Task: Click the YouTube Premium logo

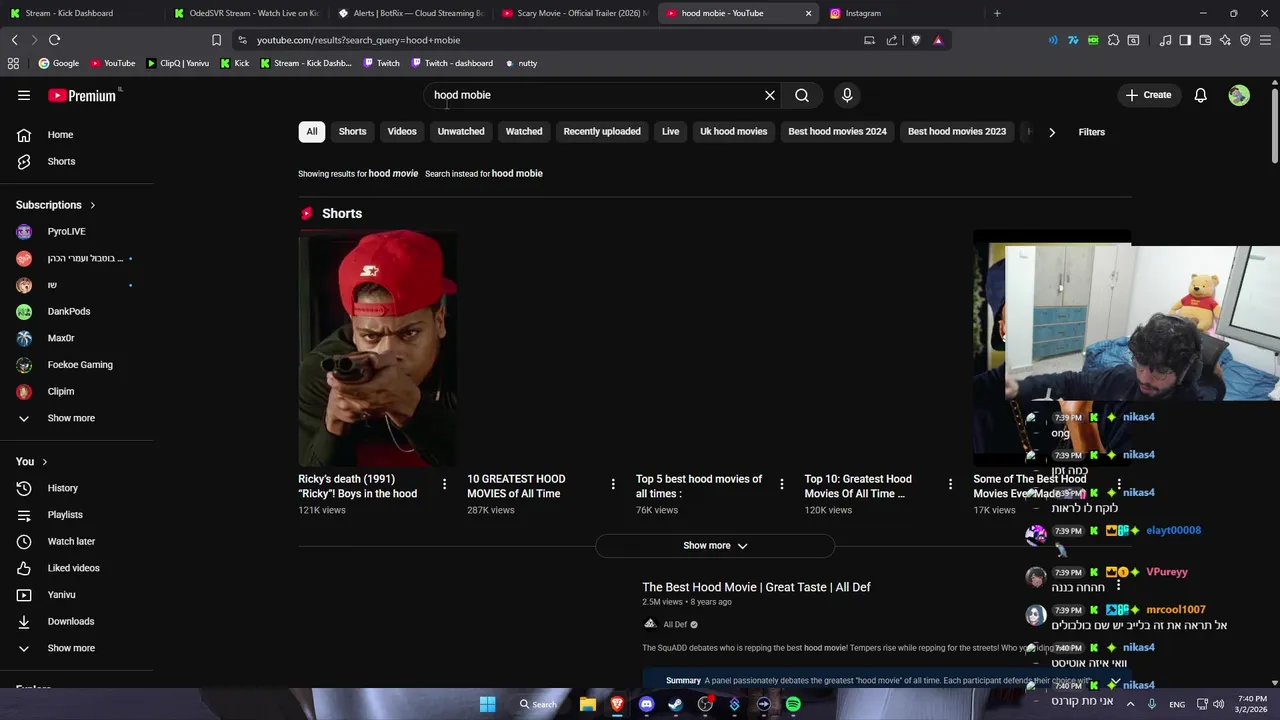Action: click(84, 95)
